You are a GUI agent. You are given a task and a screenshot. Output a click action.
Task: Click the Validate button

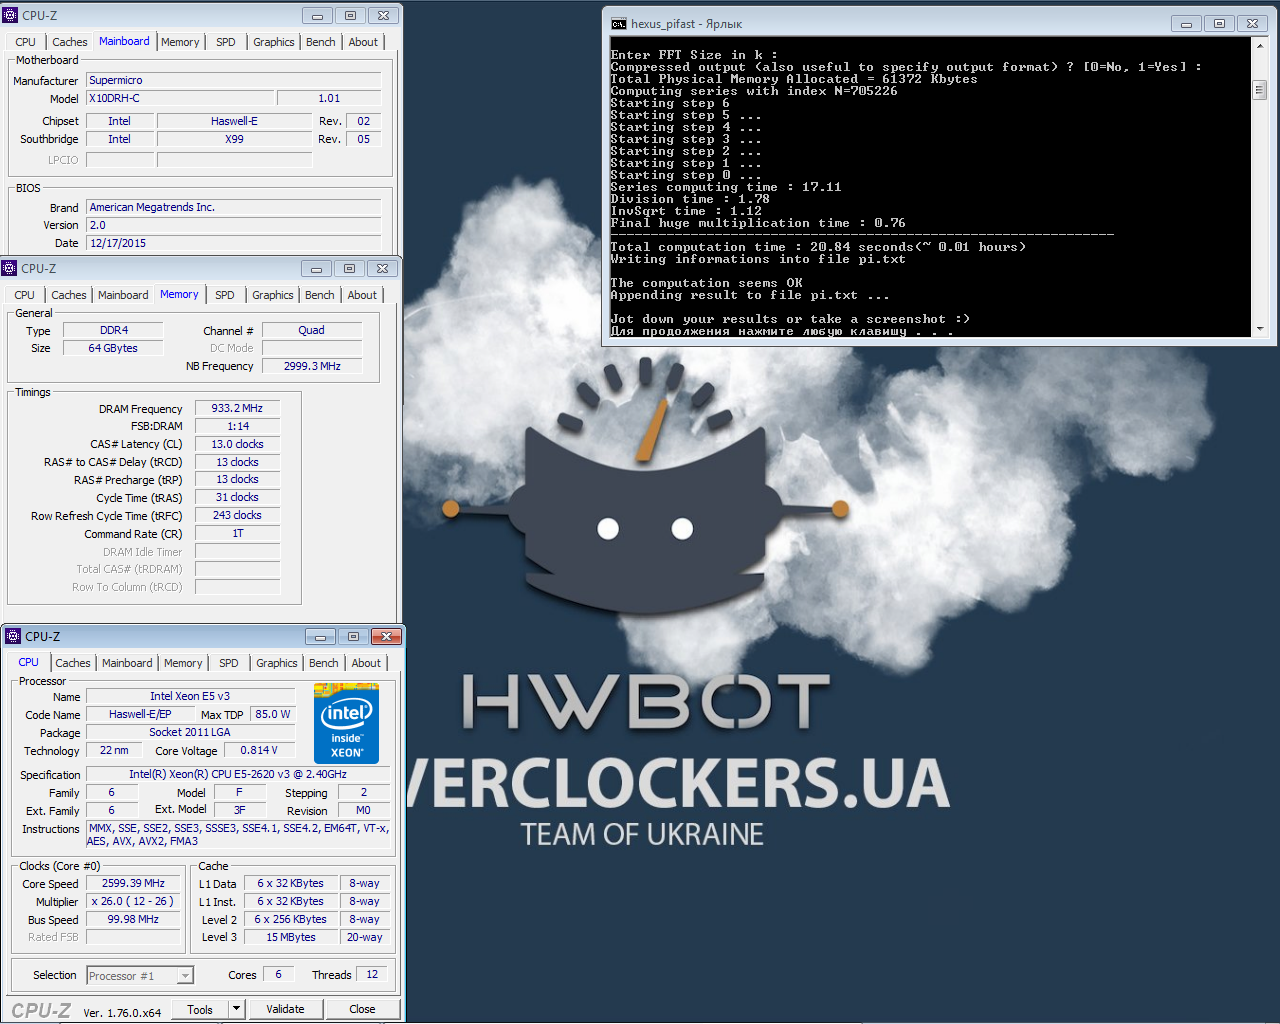pos(285,1009)
